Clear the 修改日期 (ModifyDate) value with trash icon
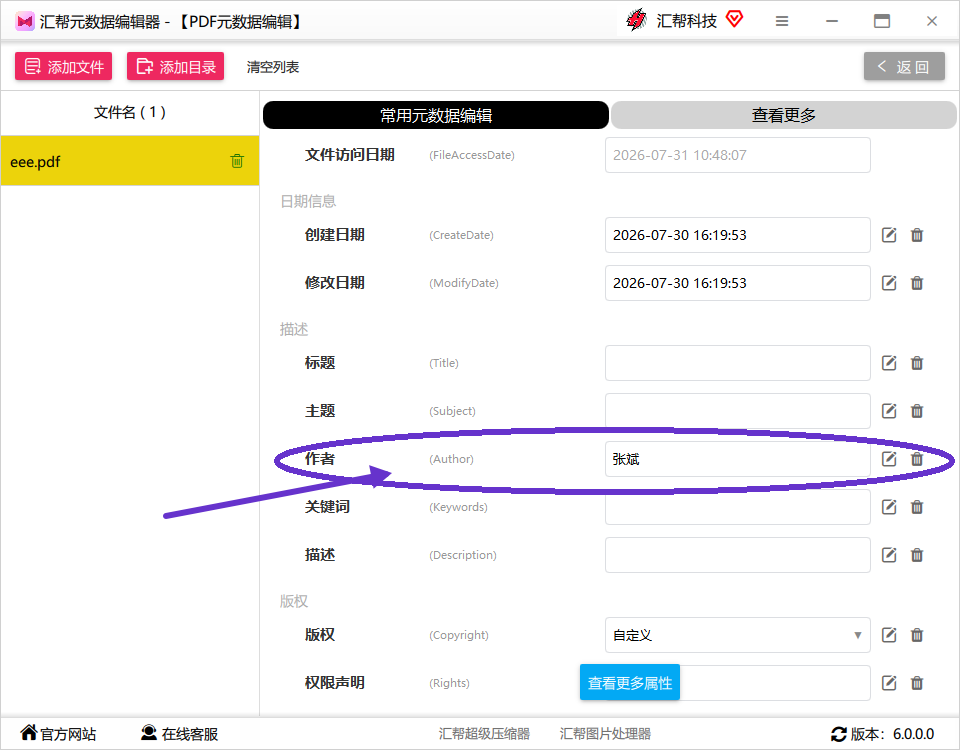Screen dimensions: 960x750 point(917,283)
